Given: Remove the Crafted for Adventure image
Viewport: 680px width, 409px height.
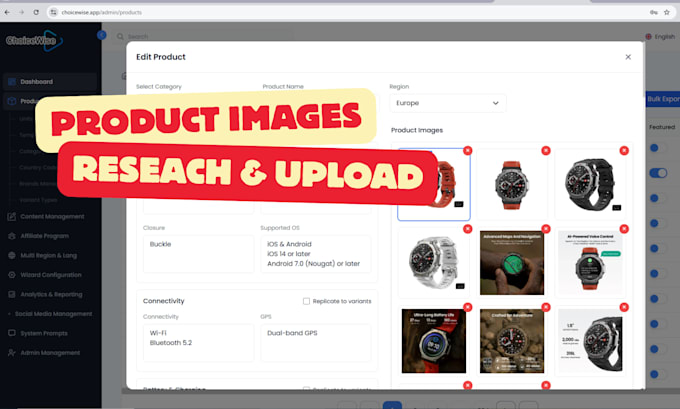Looking at the screenshot, I should [x=546, y=307].
